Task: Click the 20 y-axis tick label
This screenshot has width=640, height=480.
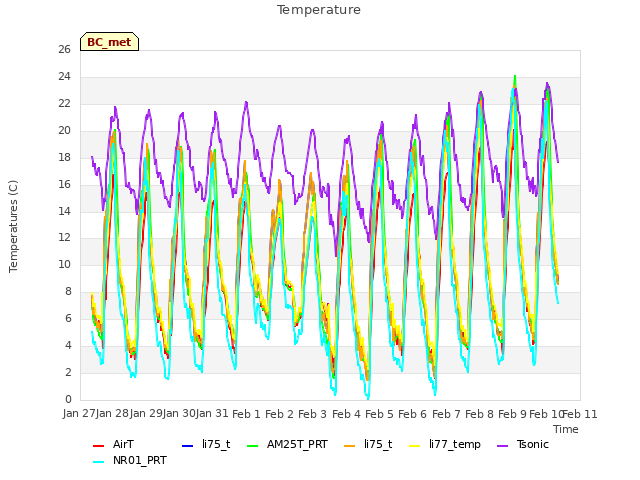Action: coord(64,130)
